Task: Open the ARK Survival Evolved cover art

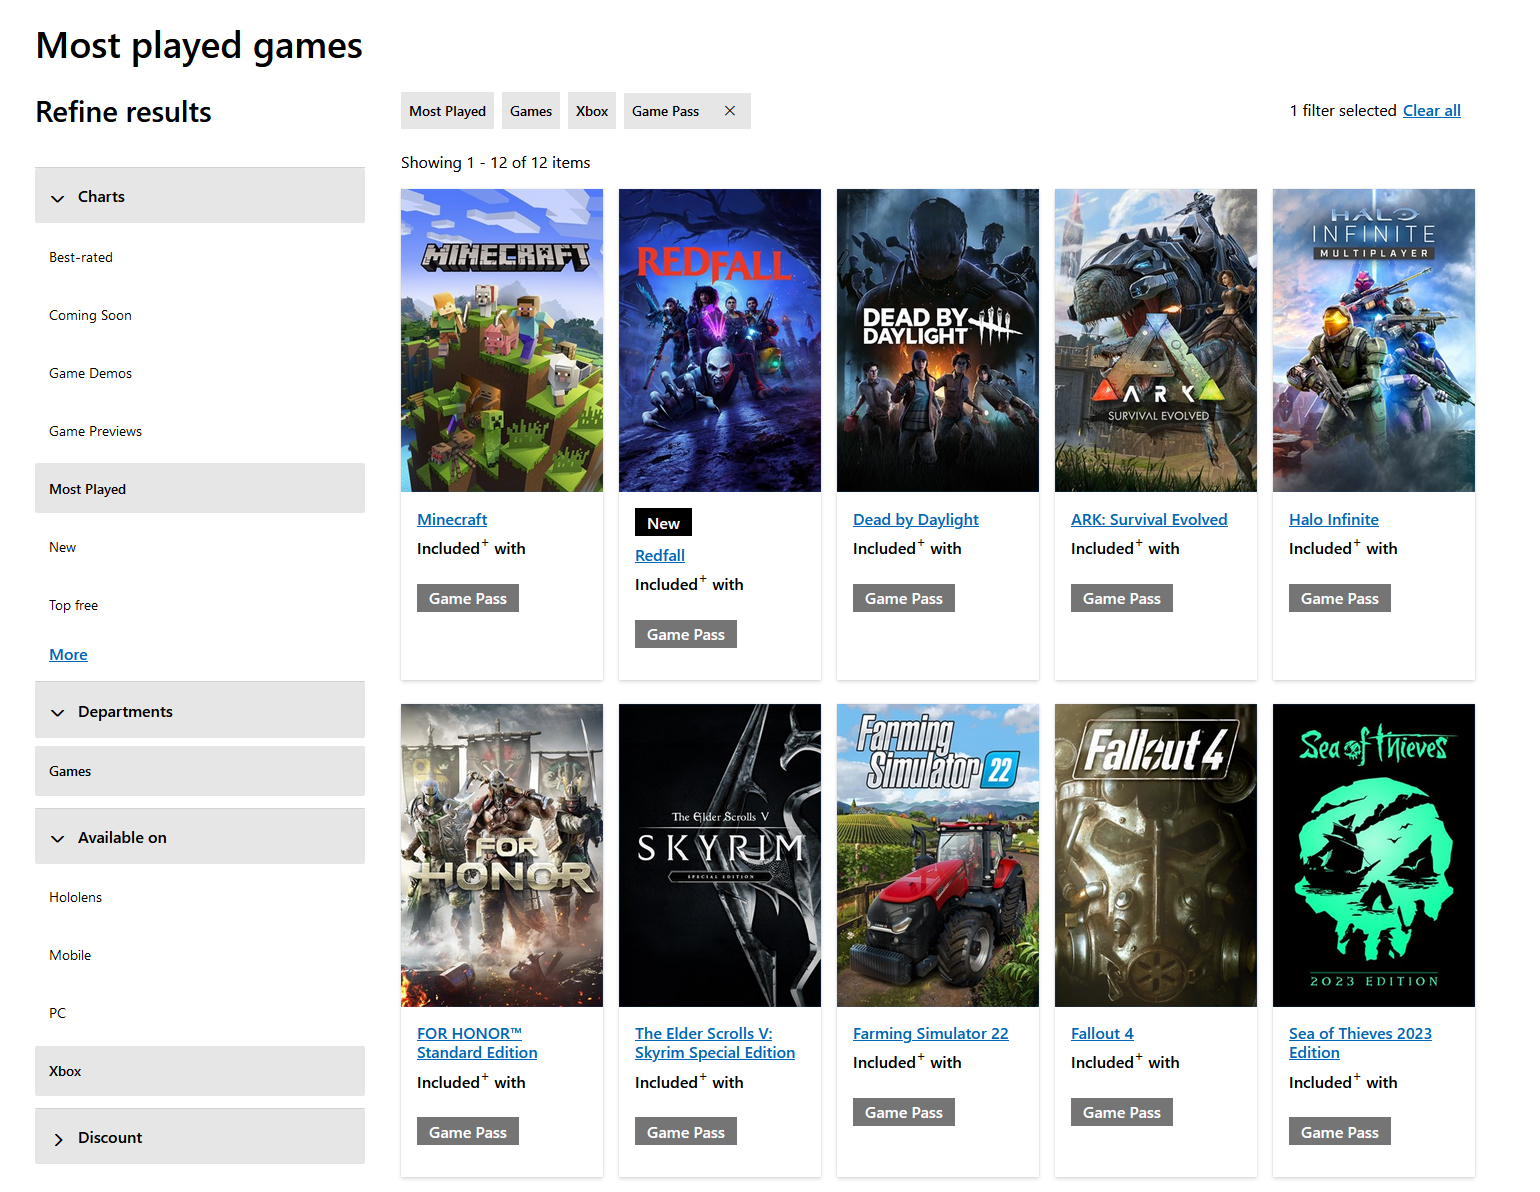Action: coord(1156,340)
